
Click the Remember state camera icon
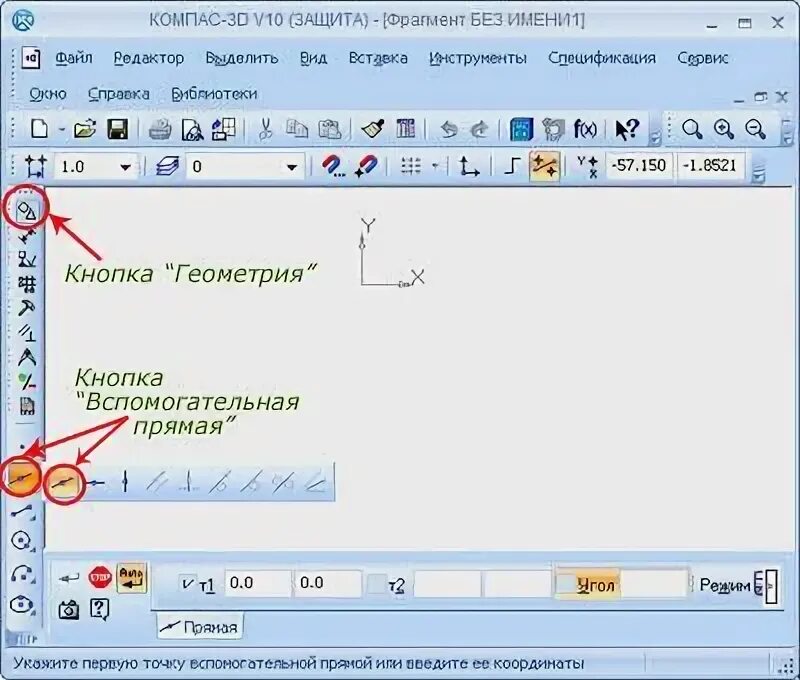point(68,609)
